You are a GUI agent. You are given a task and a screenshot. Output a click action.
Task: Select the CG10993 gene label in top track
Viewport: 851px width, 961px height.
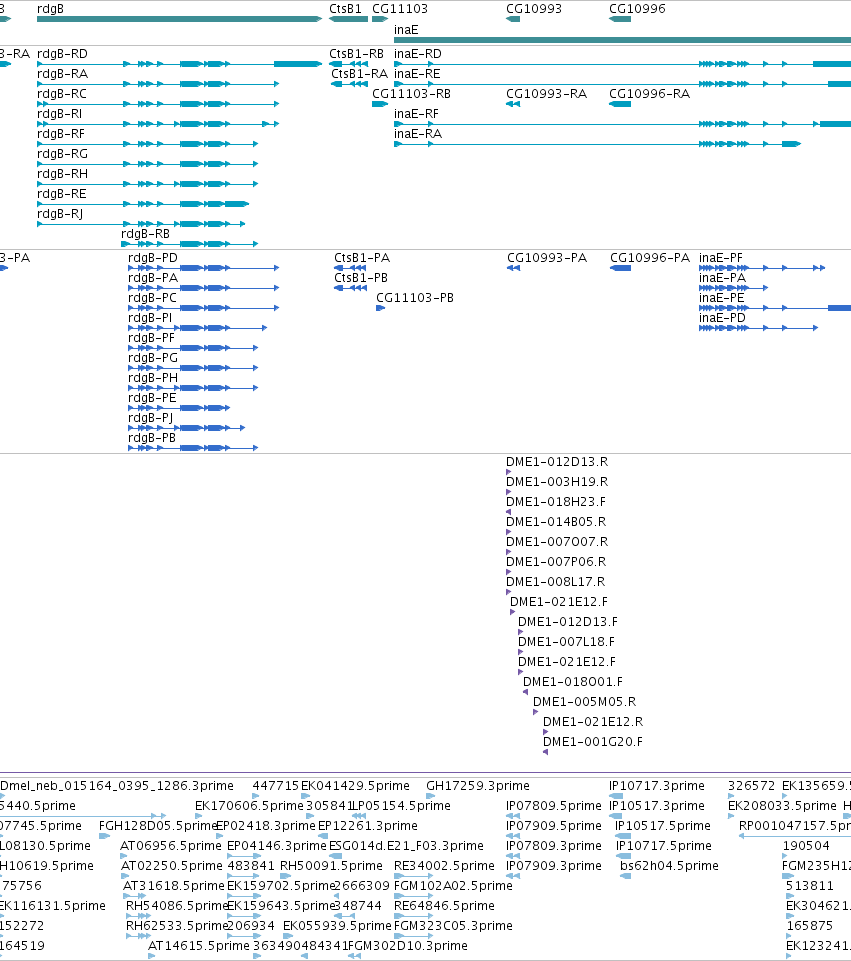pyautogui.click(x=534, y=9)
